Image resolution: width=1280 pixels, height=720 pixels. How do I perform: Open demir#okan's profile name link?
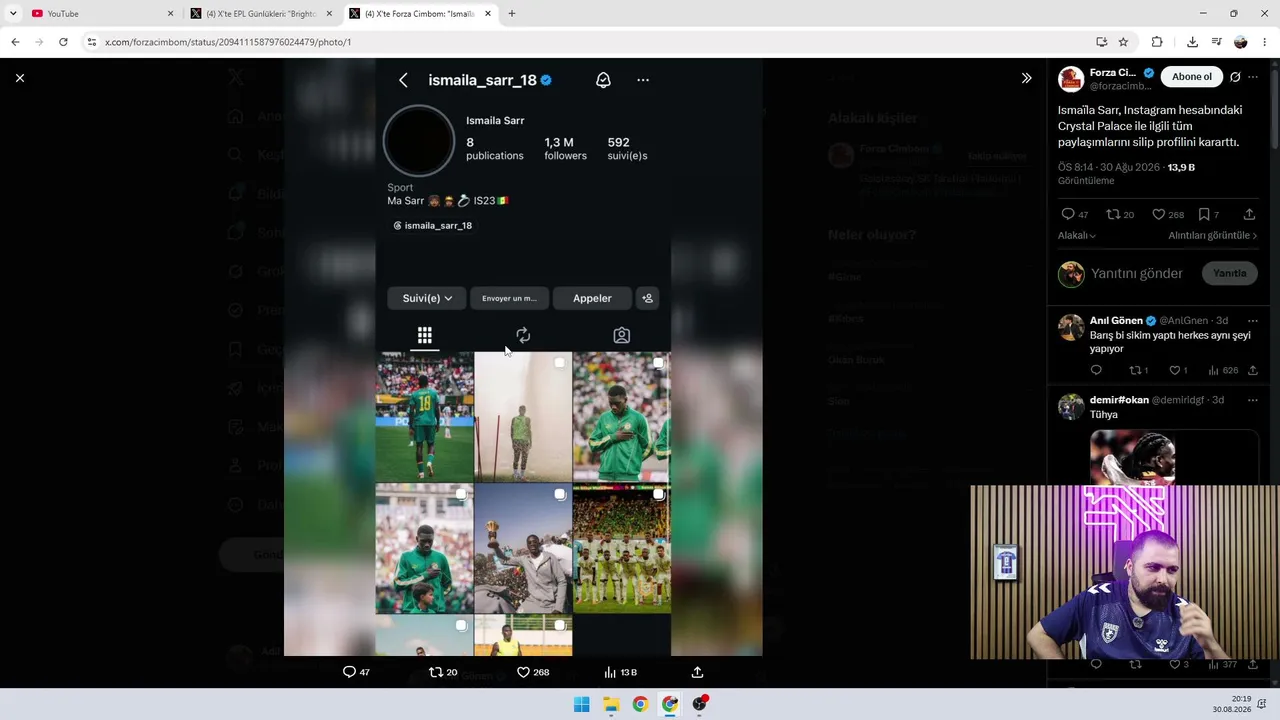pyautogui.click(x=1119, y=400)
